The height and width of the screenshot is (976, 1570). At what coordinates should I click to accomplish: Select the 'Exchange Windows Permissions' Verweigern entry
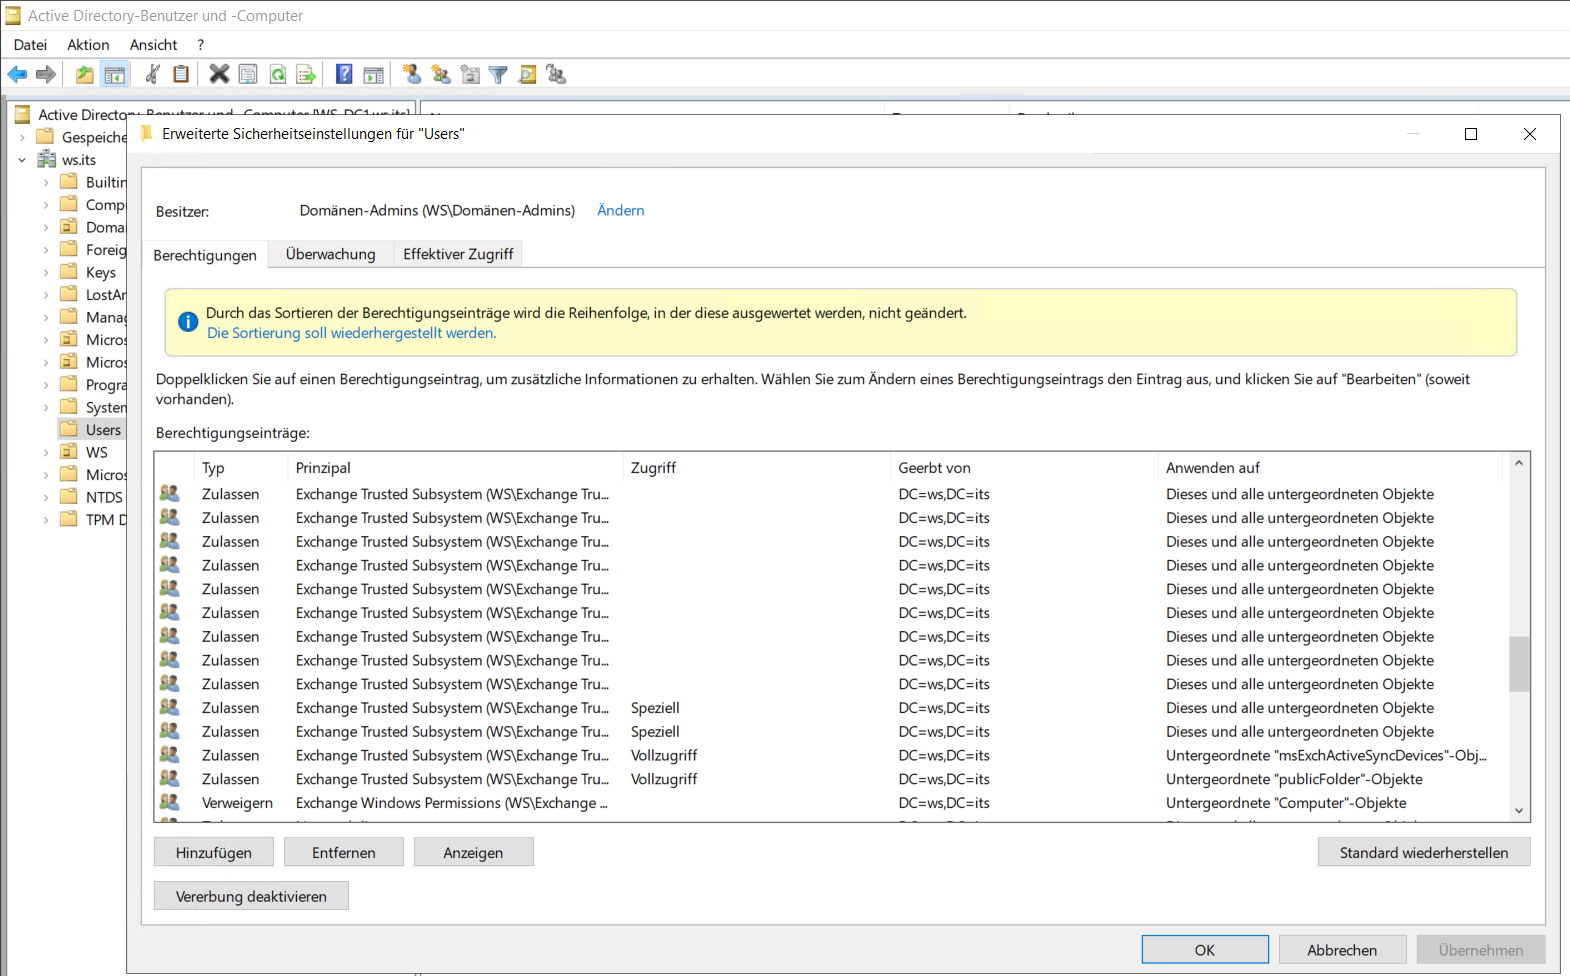[x=830, y=802]
